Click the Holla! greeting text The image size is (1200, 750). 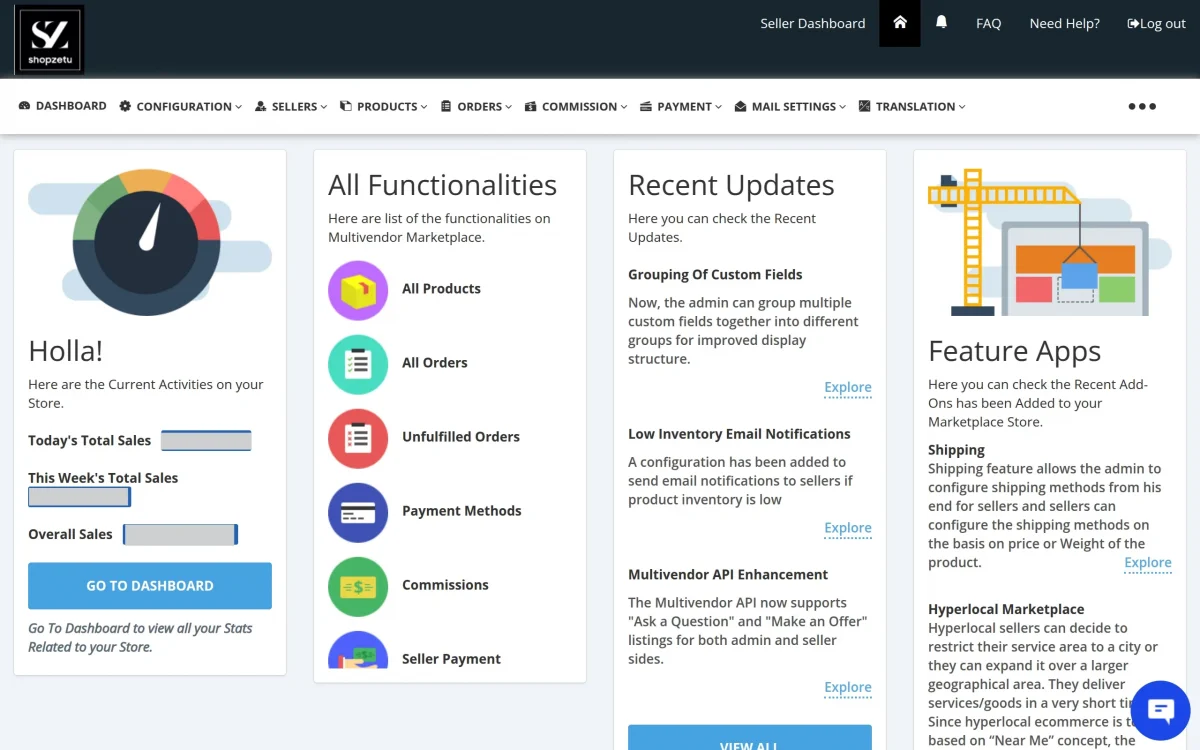pos(65,351)
